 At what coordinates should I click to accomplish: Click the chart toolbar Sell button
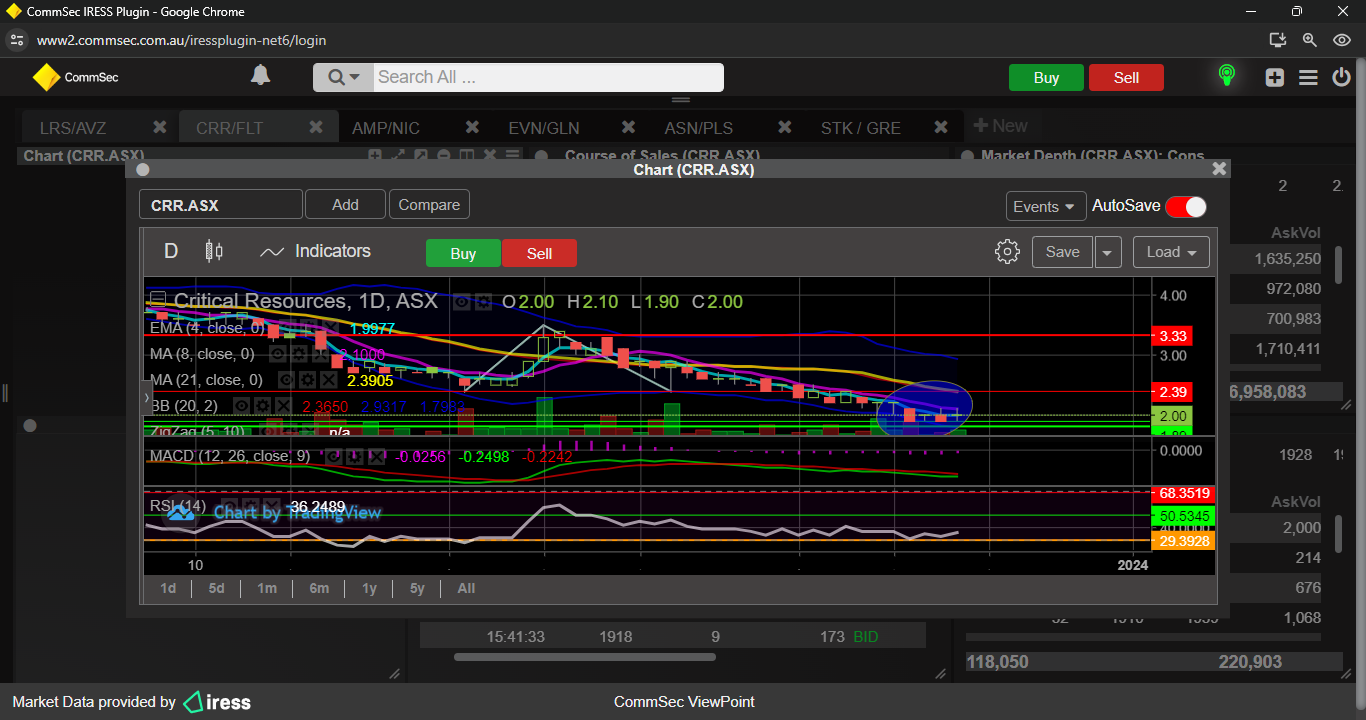[x=539, y=253]
